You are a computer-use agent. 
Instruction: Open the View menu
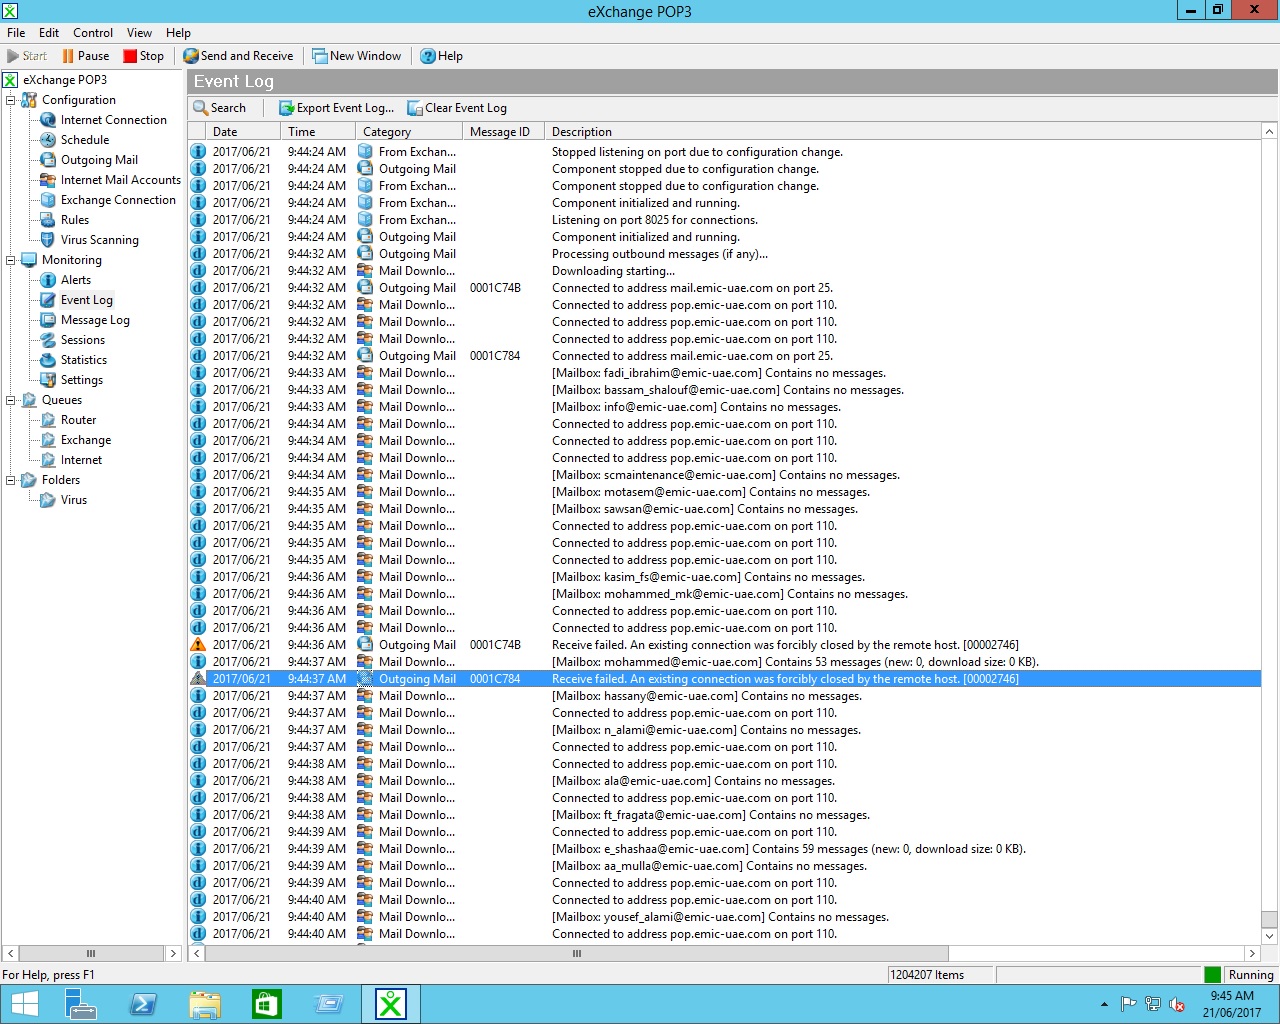coord(139,33)
